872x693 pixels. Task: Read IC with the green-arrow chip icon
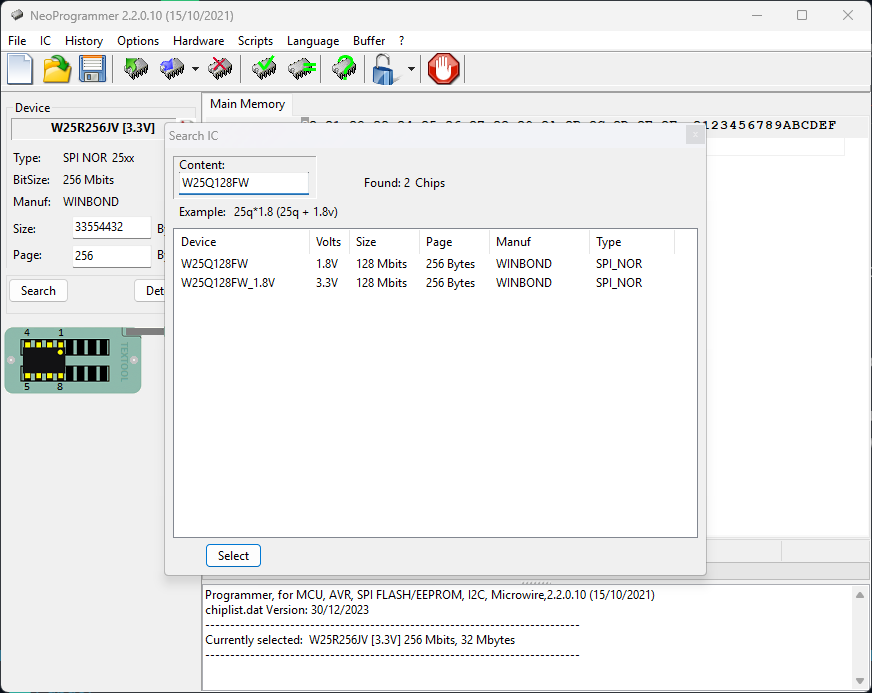point(136,69)
